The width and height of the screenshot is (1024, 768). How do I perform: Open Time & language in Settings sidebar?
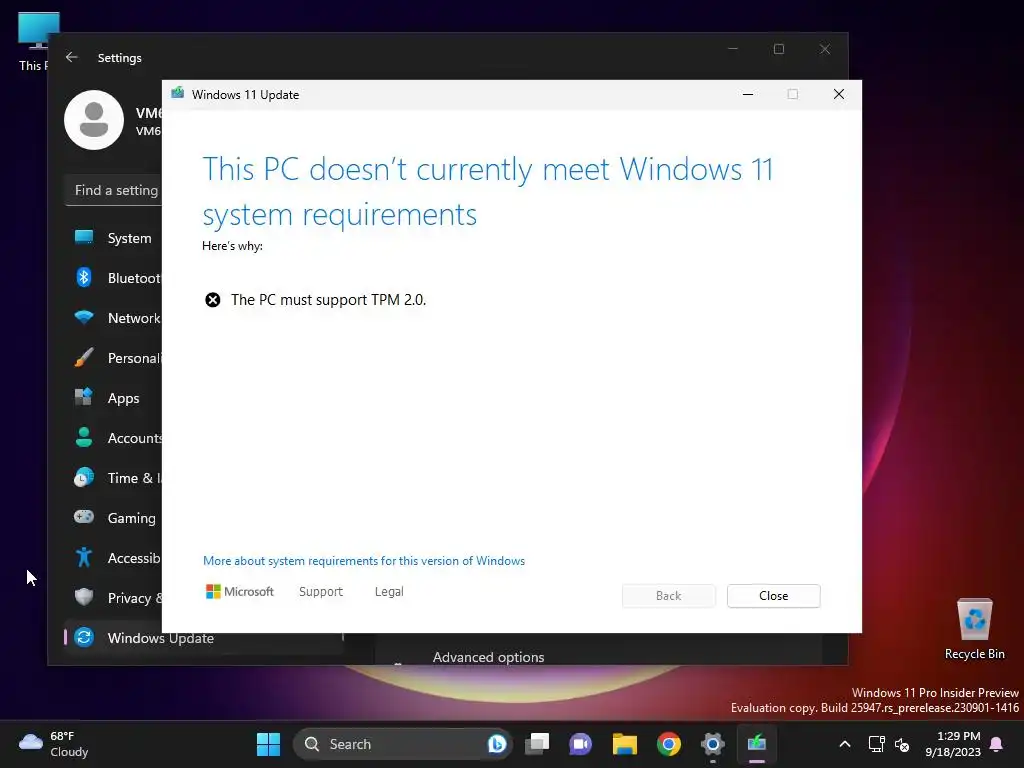[114, 478]
